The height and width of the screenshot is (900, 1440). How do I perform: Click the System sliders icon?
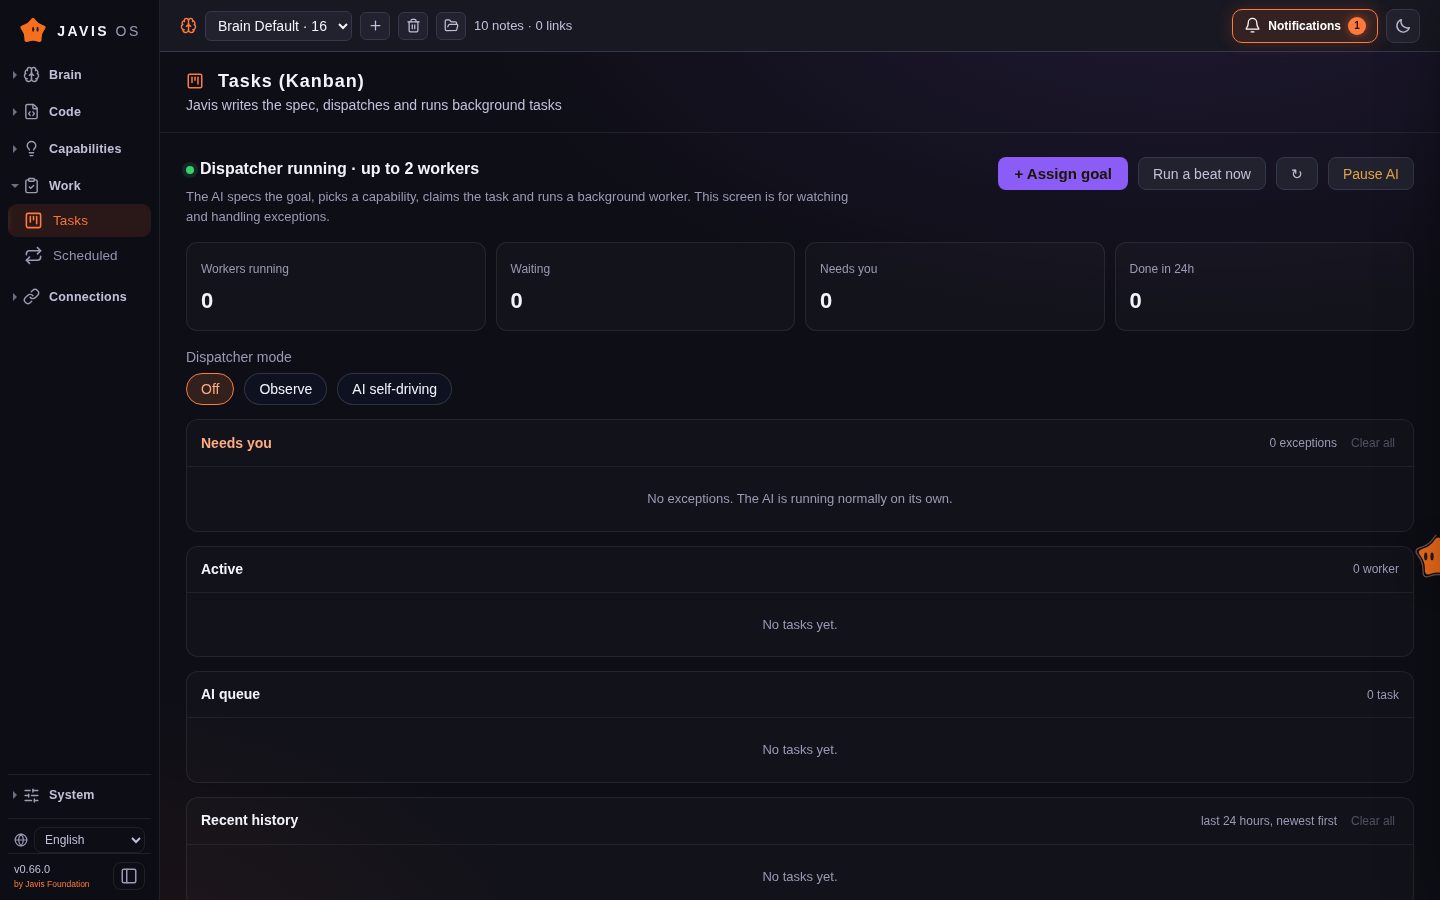[x=32, y=795]
